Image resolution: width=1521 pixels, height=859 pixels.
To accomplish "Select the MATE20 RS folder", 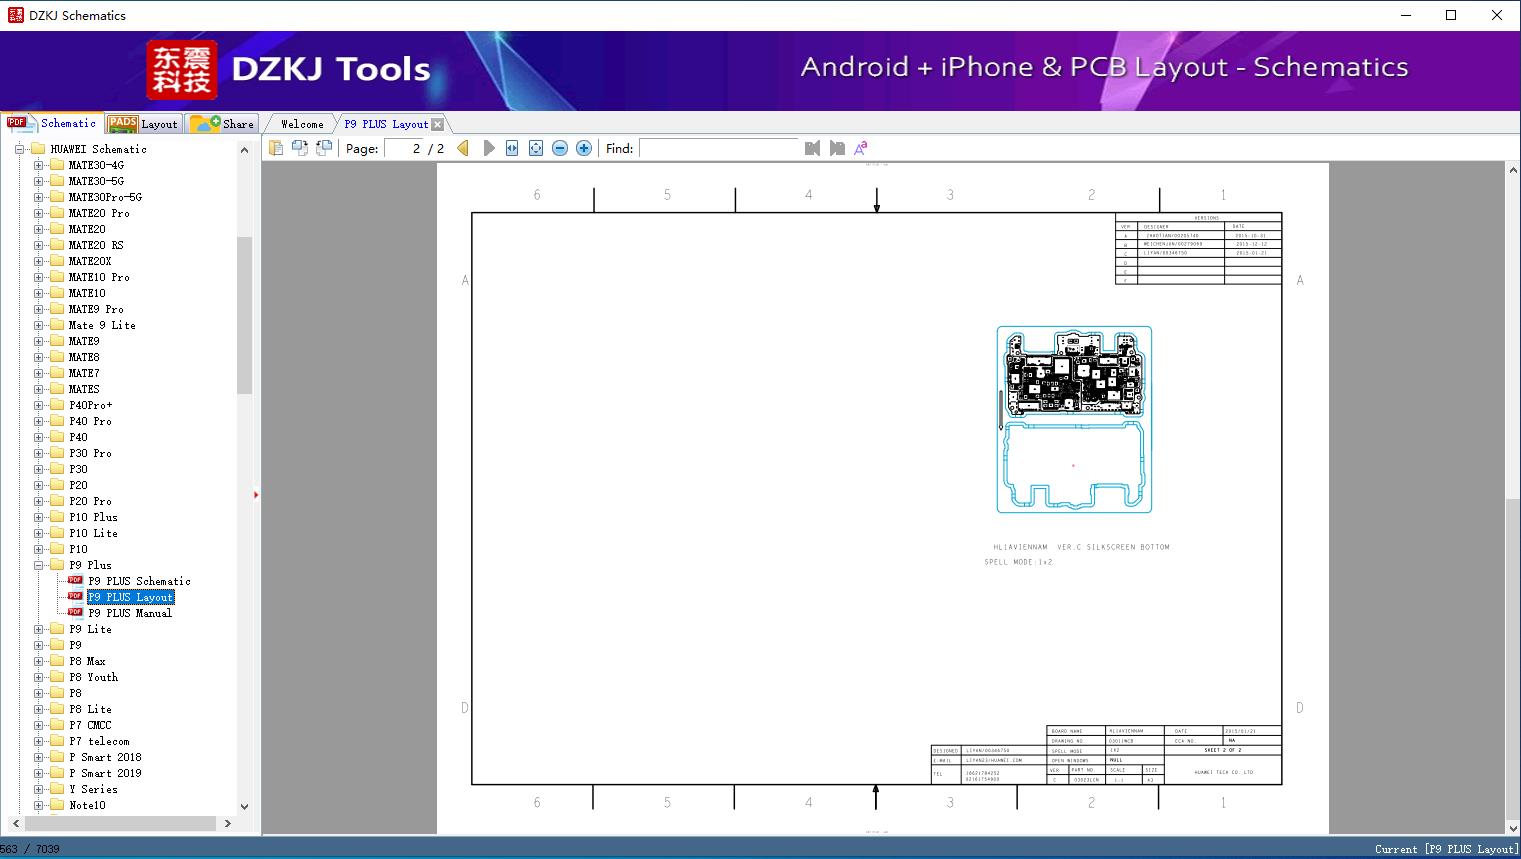I will [x=96, y=245].
